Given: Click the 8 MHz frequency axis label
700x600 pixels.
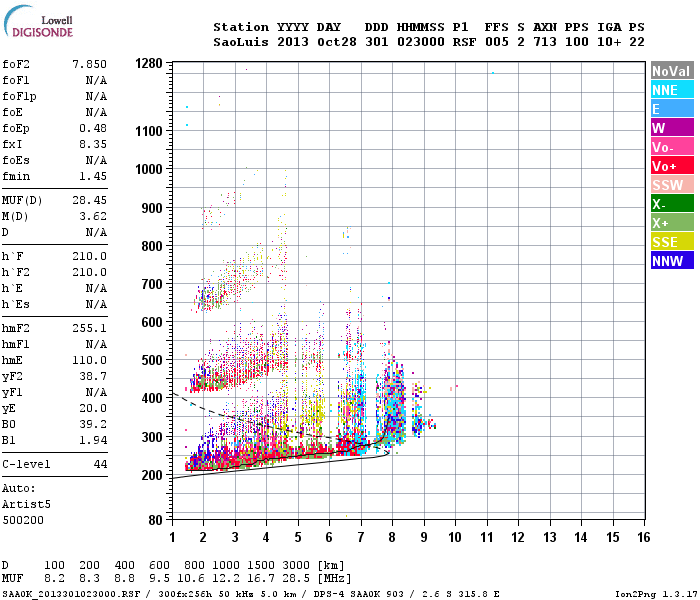Looking at the screenshot, I should (392, 537).
